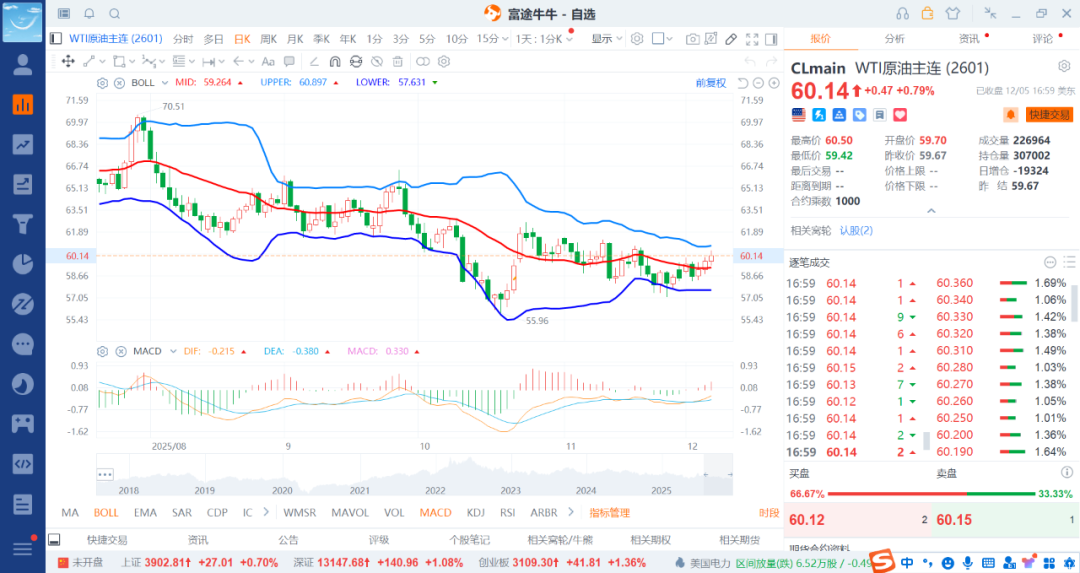The height and width of the screenshot is (573, 1080).
Task: Switch to 月K monthly chart
Action: 295,39
